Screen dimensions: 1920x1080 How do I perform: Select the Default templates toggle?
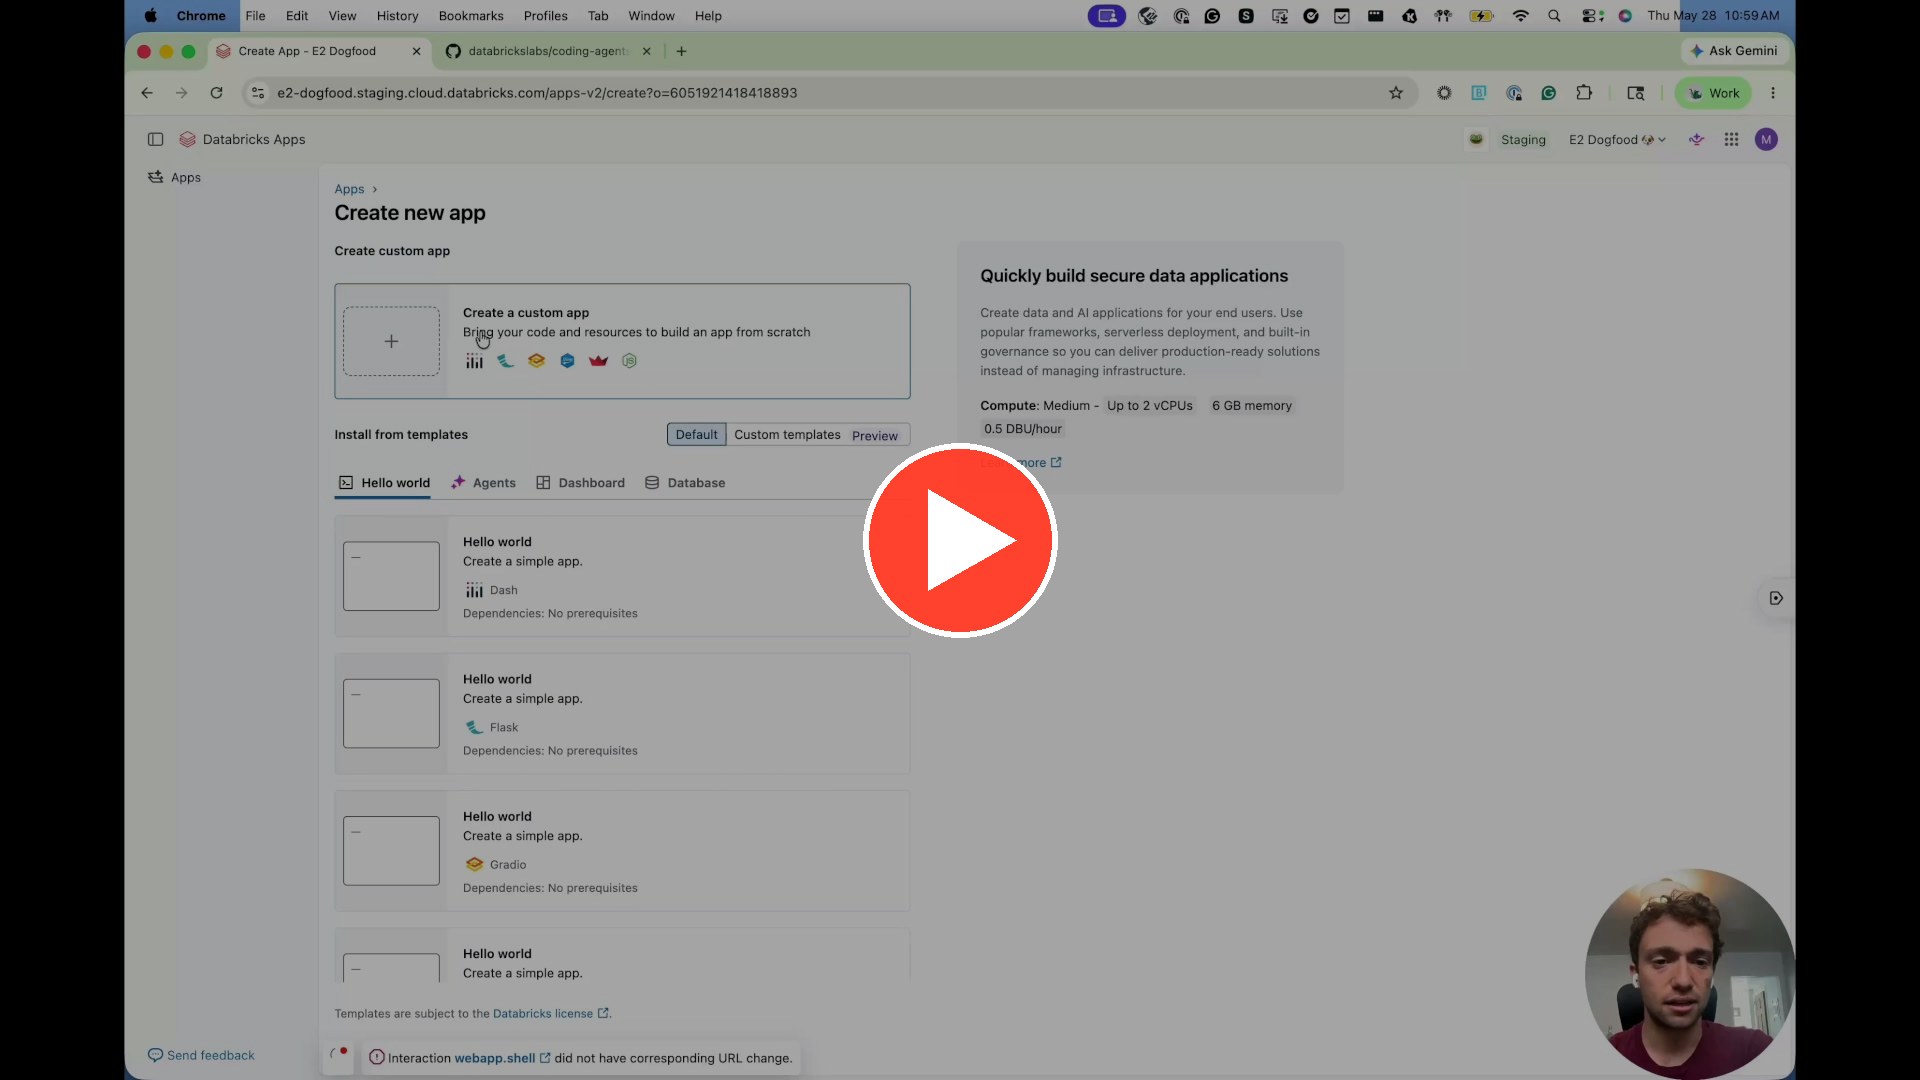pyautogui.click(x=696, y=434)
